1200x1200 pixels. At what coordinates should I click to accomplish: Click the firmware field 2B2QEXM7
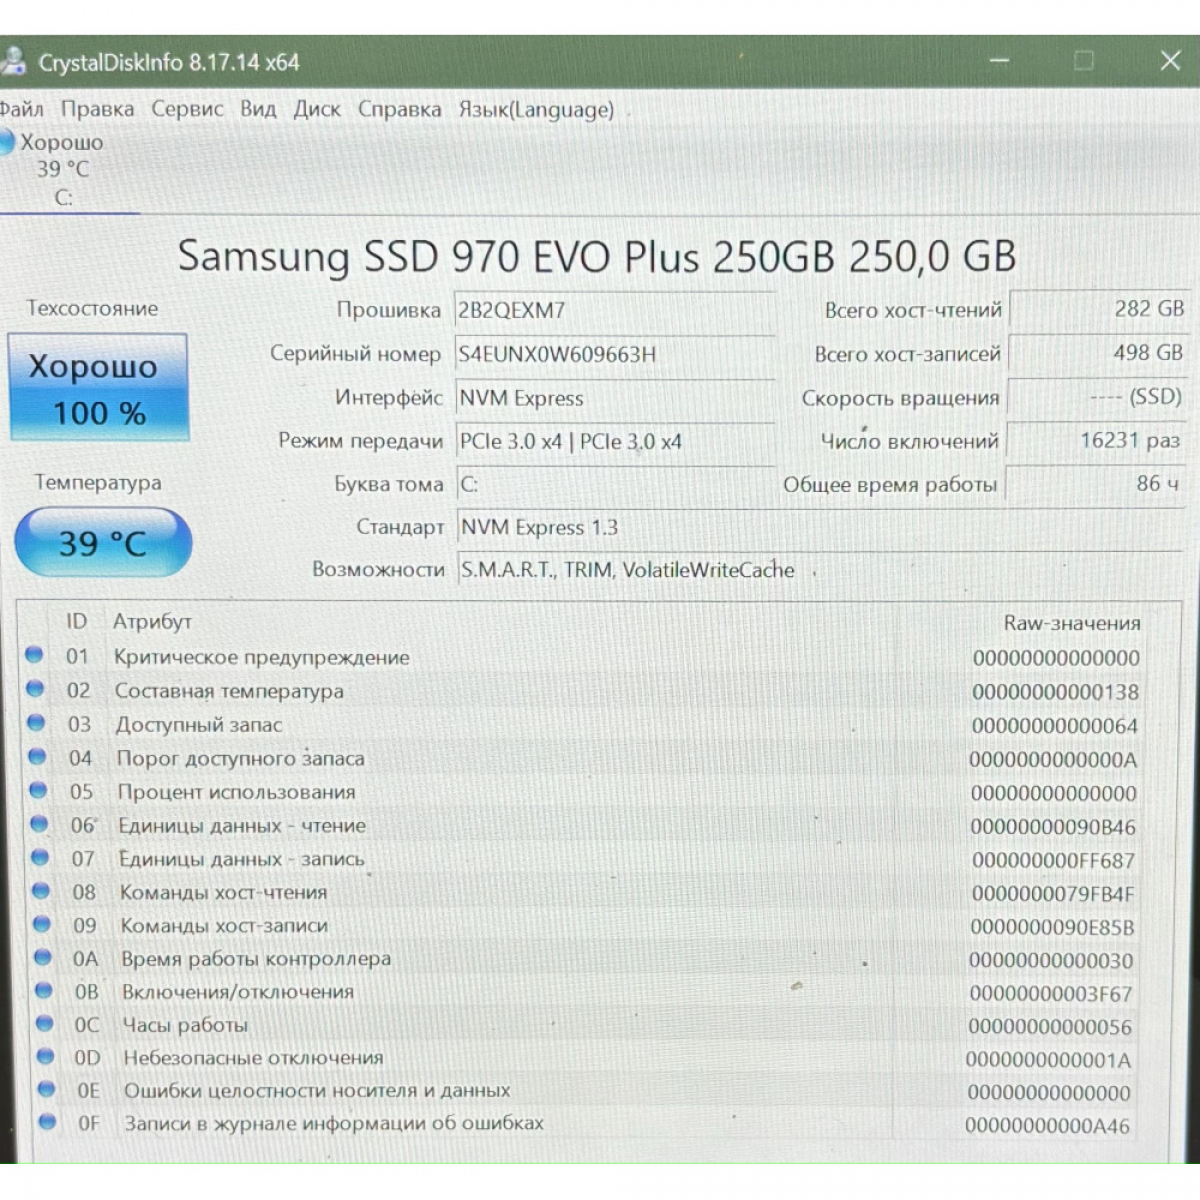pos(614,310)
